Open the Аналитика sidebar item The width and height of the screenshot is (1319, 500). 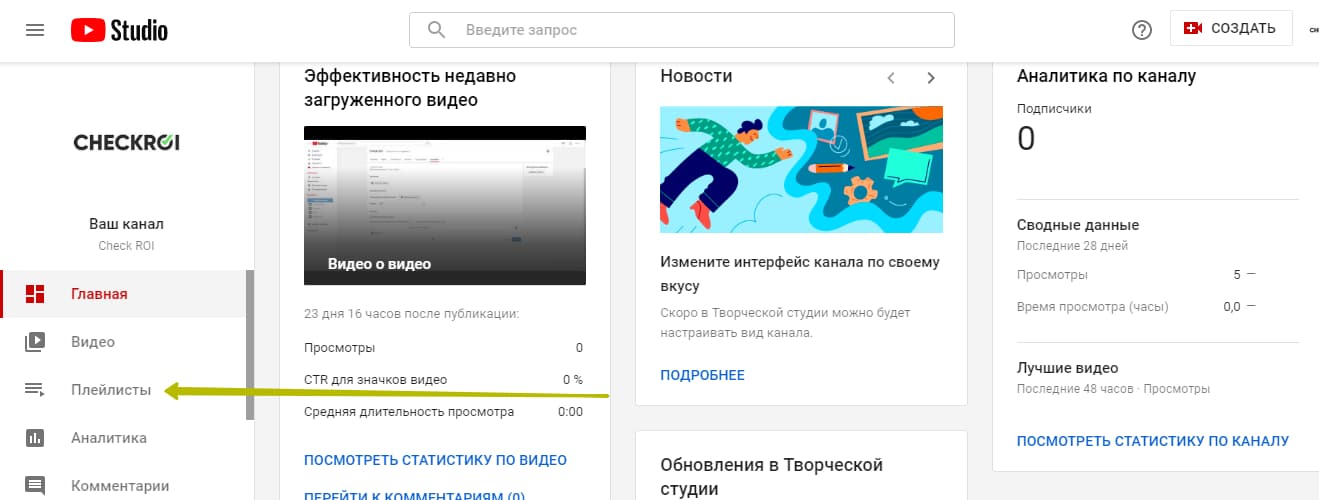[124, 438]
